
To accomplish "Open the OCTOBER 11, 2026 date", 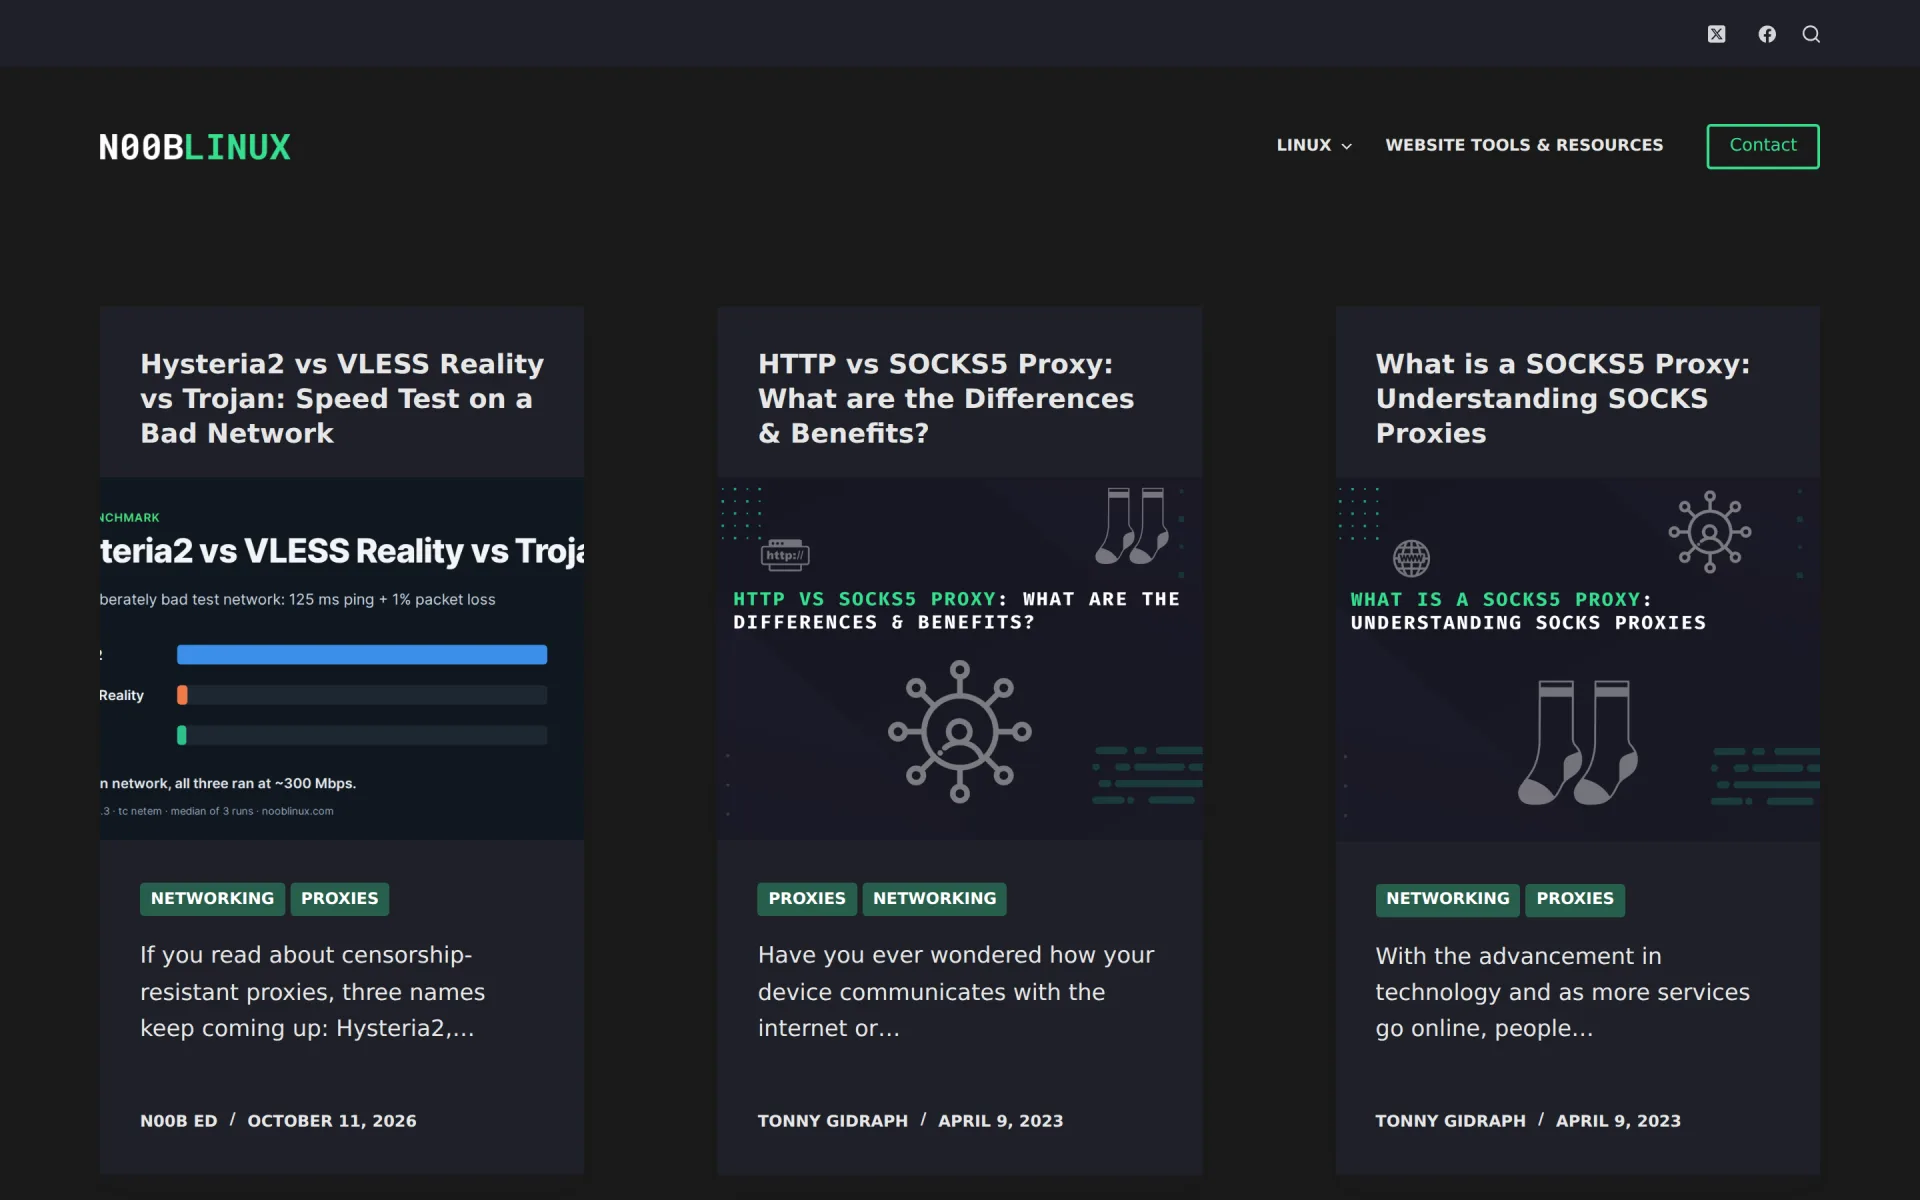I will point(332,1121).
